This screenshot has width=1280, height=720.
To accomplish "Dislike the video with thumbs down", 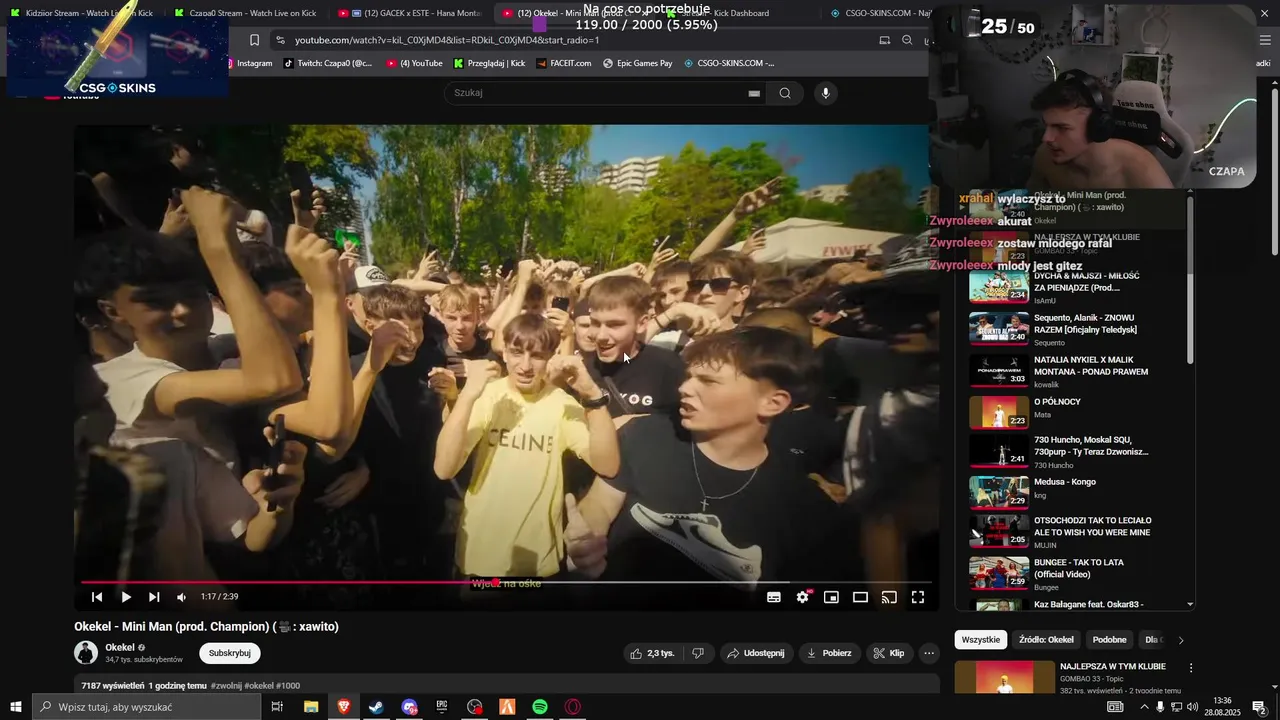I will pos(698,653).
